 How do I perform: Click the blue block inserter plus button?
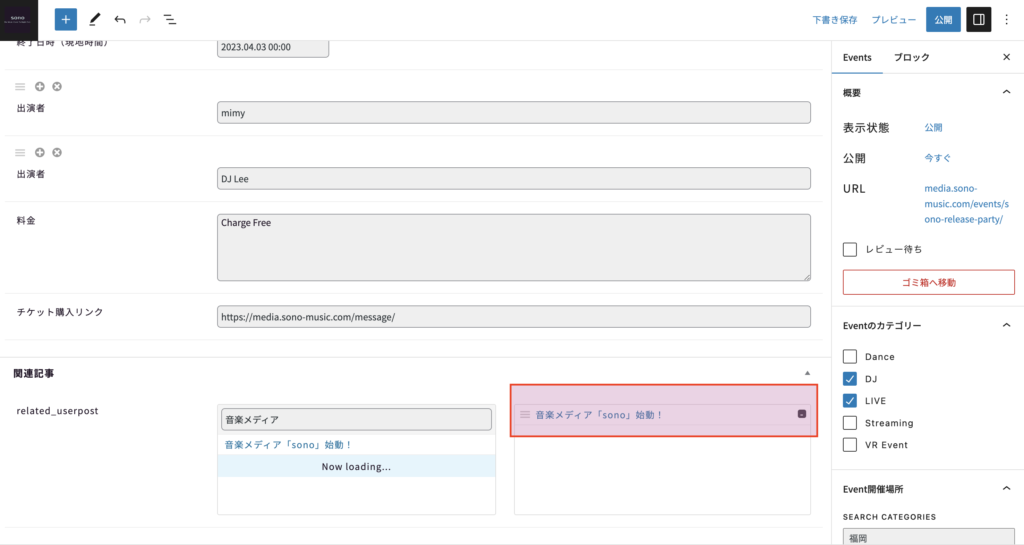click(65, 19)
